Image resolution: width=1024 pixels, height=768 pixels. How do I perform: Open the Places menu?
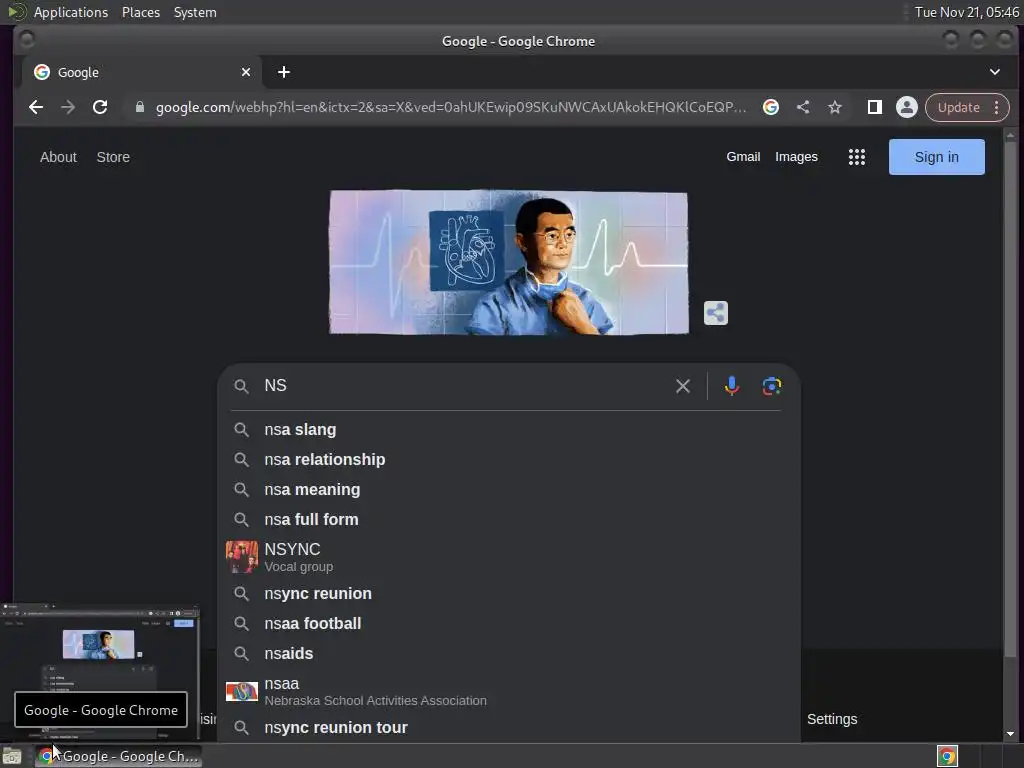pos(140,12)
